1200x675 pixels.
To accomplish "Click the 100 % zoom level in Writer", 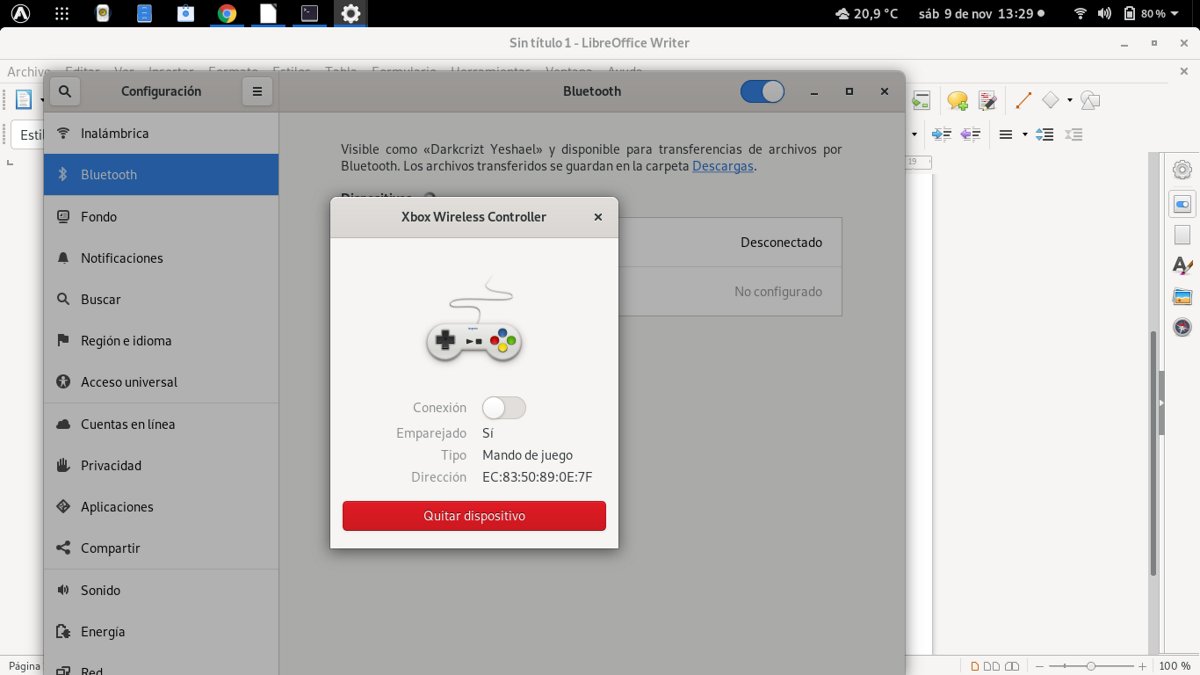I will click(1175, 666).
